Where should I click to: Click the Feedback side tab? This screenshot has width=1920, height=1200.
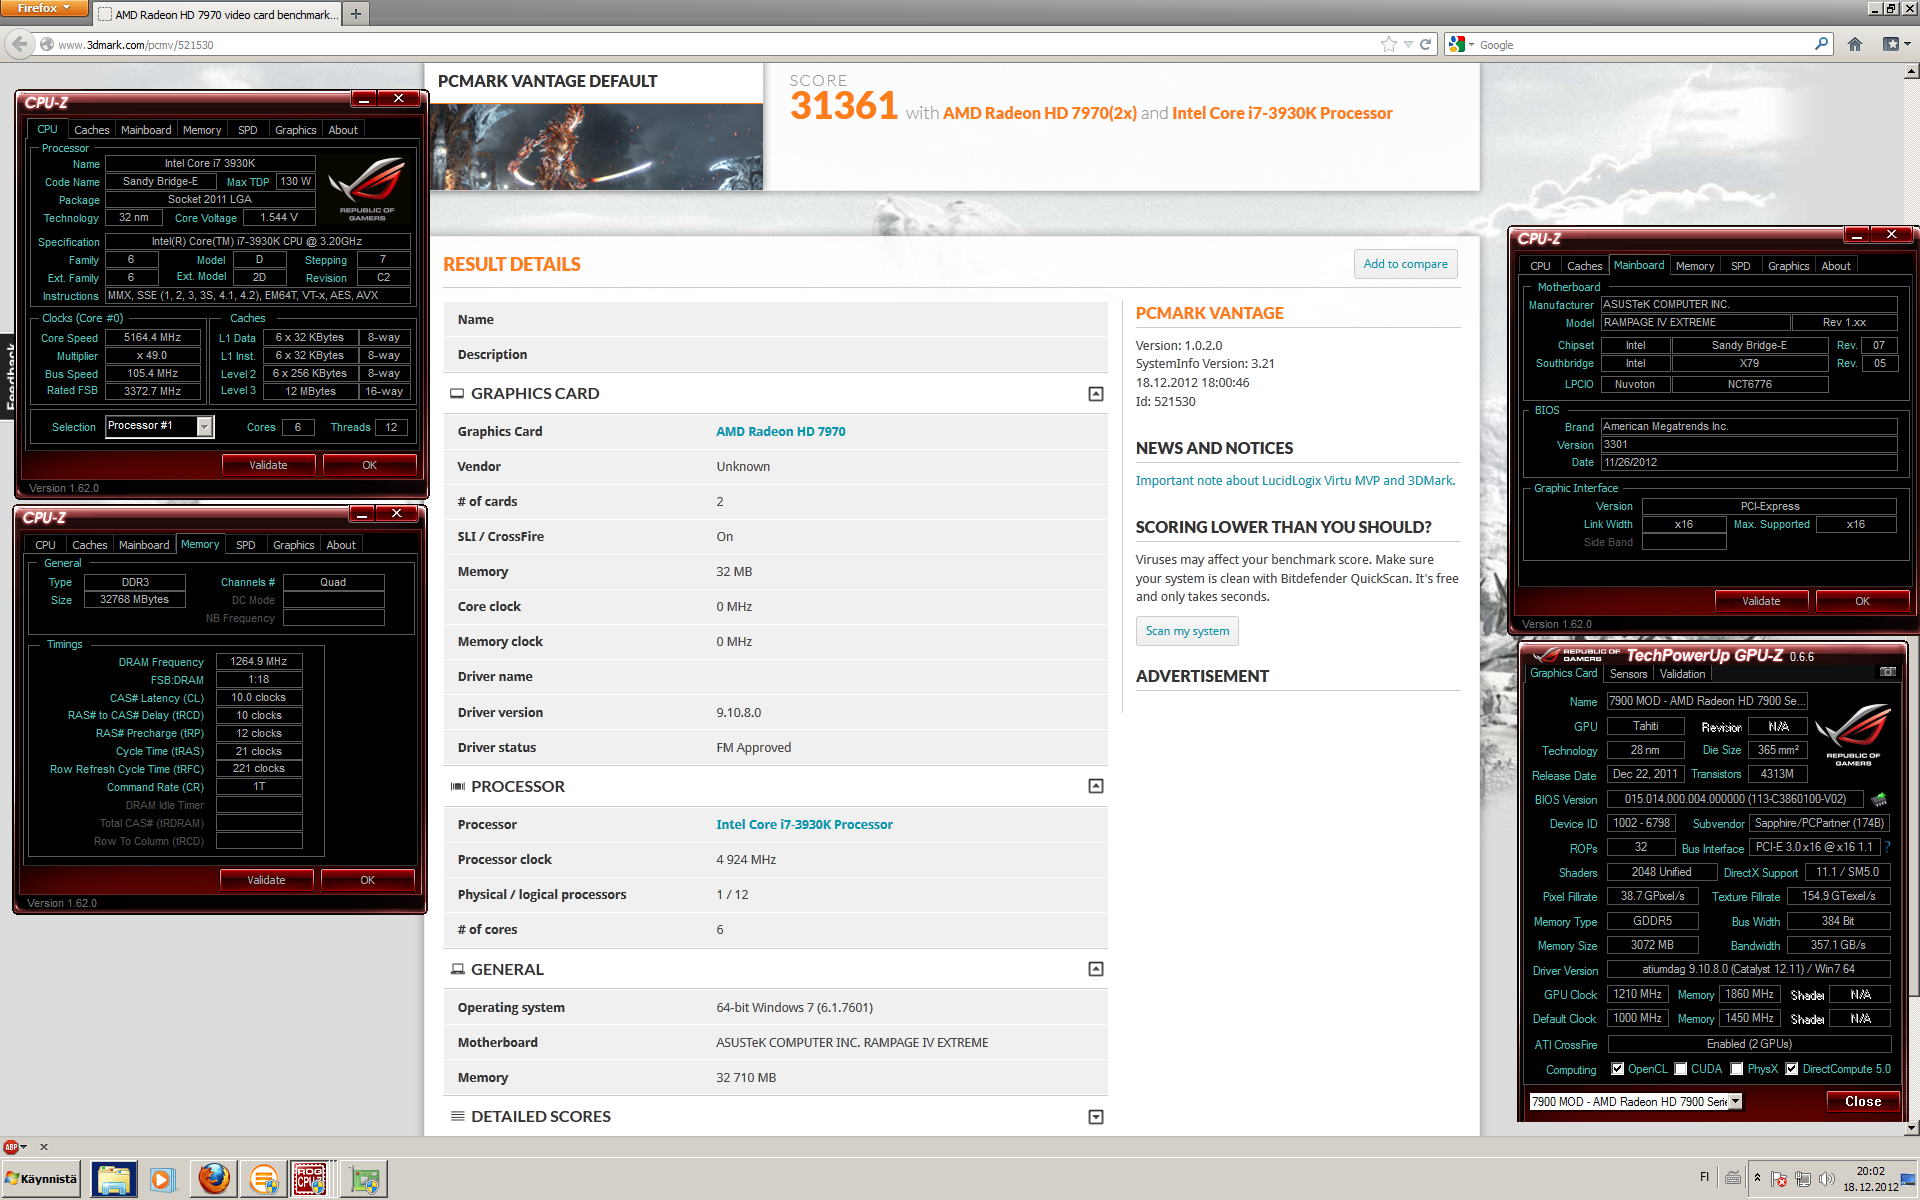(8, 375)
